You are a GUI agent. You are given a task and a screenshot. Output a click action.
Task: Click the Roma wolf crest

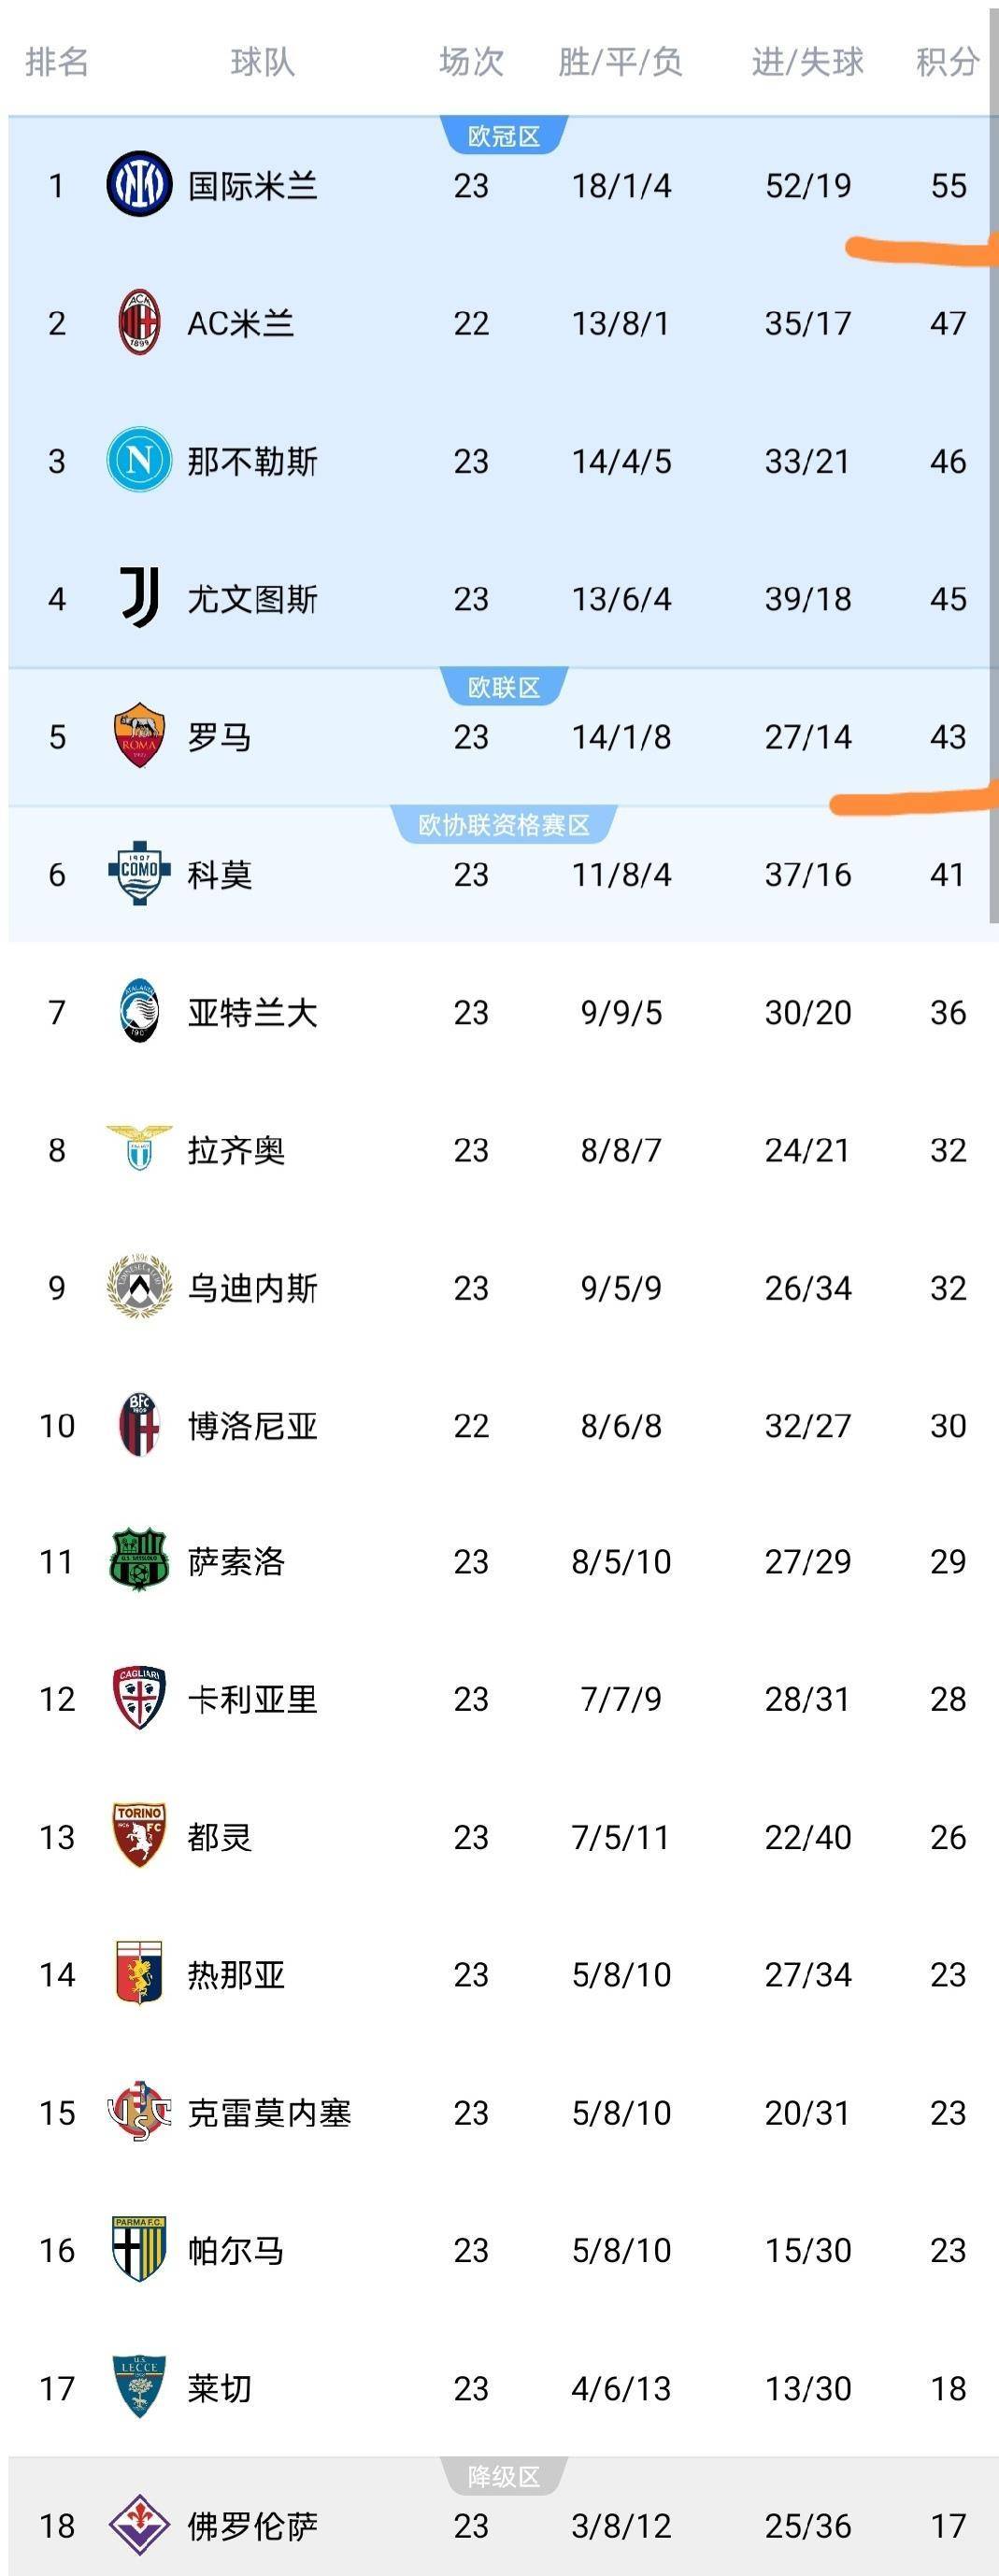(x=139, y=736)
